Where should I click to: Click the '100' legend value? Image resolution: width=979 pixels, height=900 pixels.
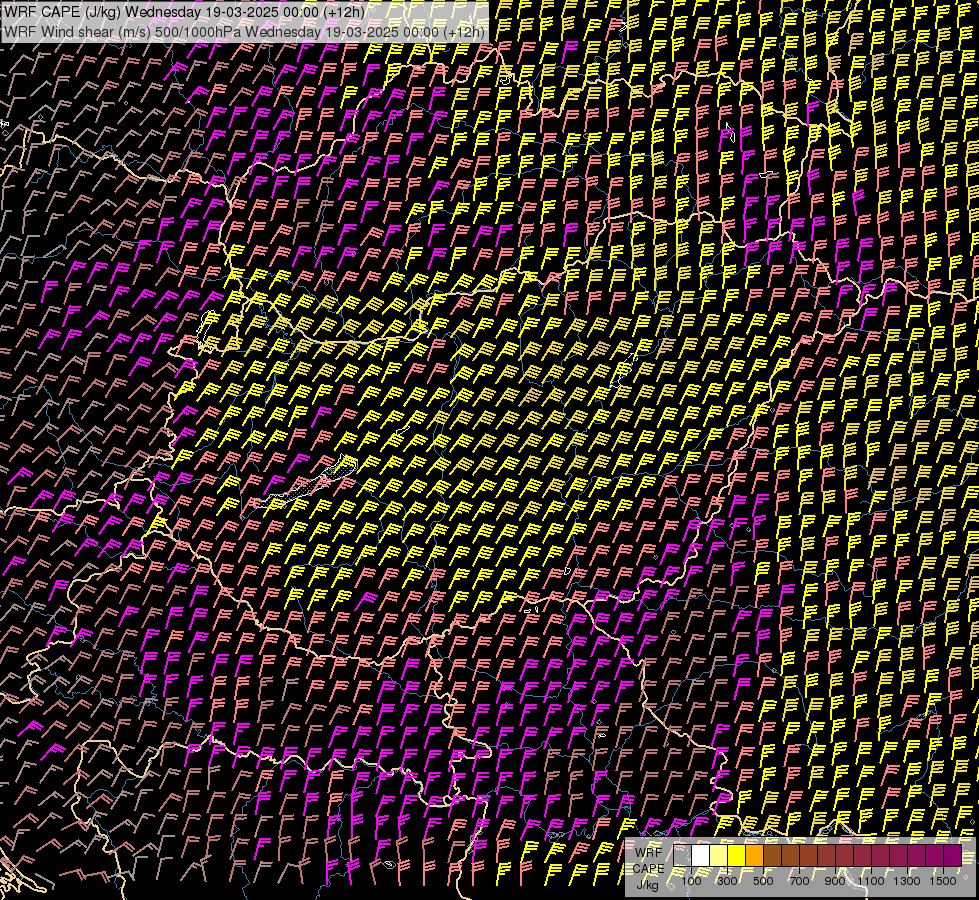click(x=691, y=881)
